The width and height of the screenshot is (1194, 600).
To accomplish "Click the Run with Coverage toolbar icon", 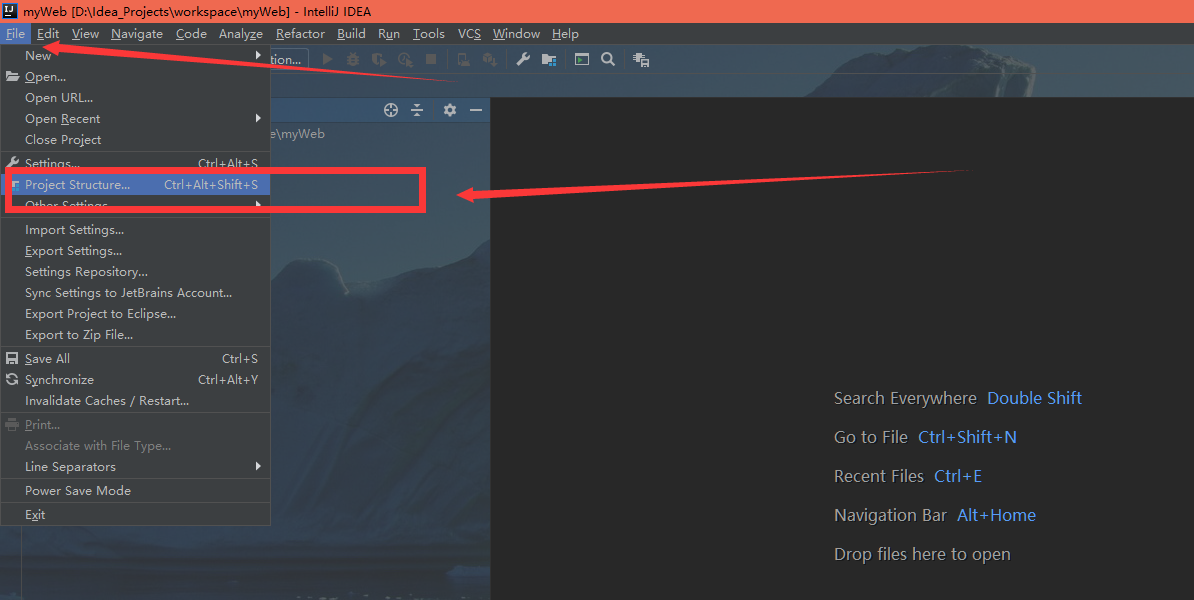I will pyautogui.click(x=378, y=59).
